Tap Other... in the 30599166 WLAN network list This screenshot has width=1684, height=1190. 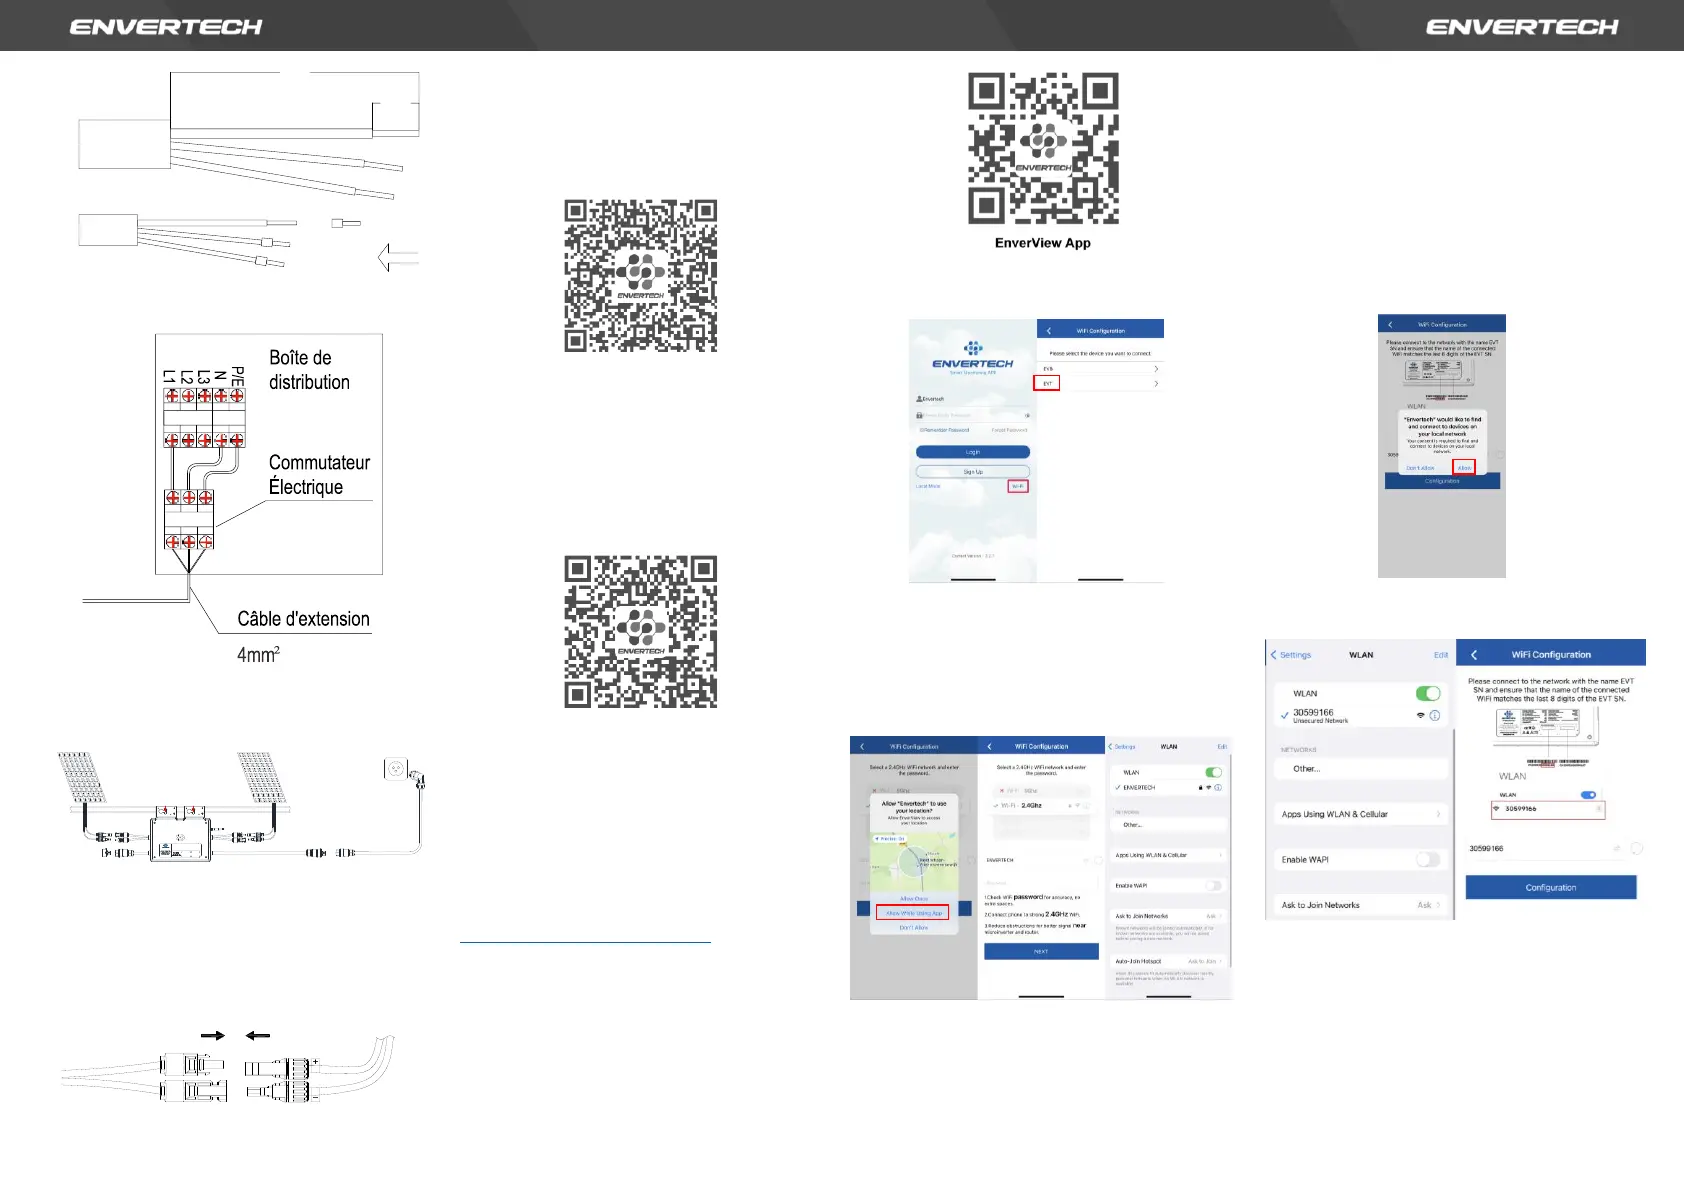[x=1361, y=769]
